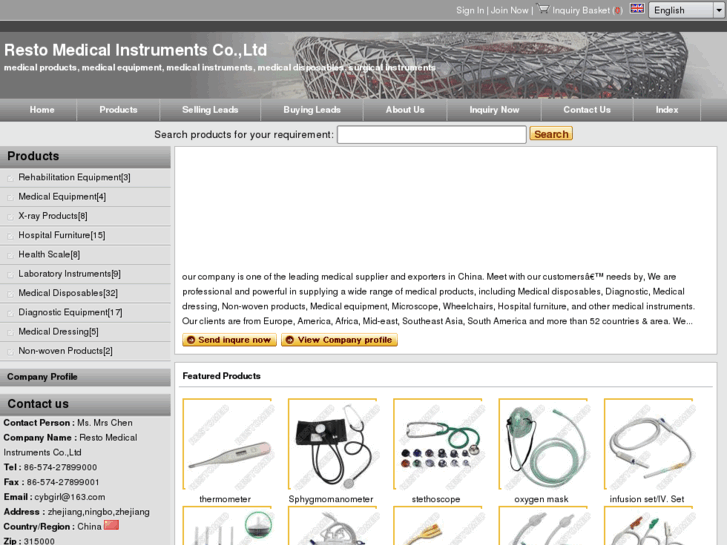Click the Company Profile sidebar header
This screenshot has height=545, width=727.
coord(85,377)
